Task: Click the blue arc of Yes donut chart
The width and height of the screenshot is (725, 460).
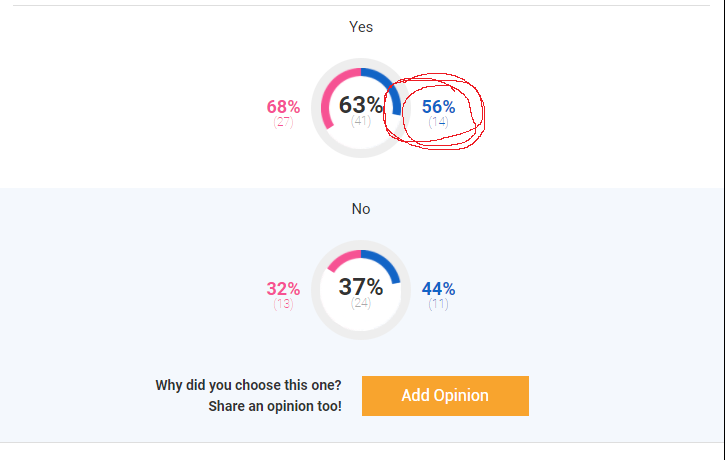Action: click(x=391, y=87)
